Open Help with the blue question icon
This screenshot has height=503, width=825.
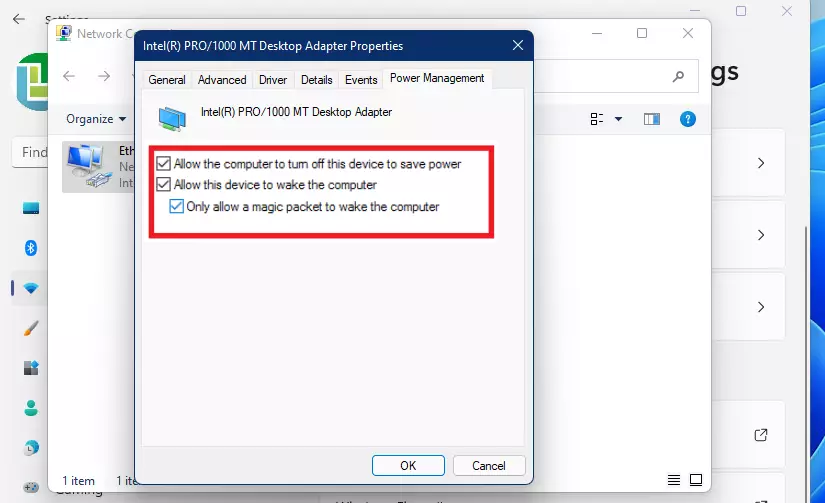coord(688,119)
